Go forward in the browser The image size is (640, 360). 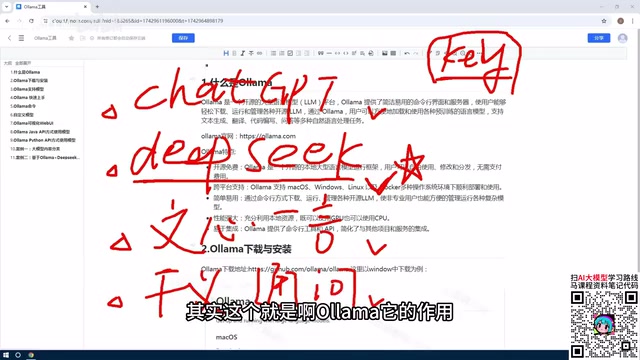[19, 21]
